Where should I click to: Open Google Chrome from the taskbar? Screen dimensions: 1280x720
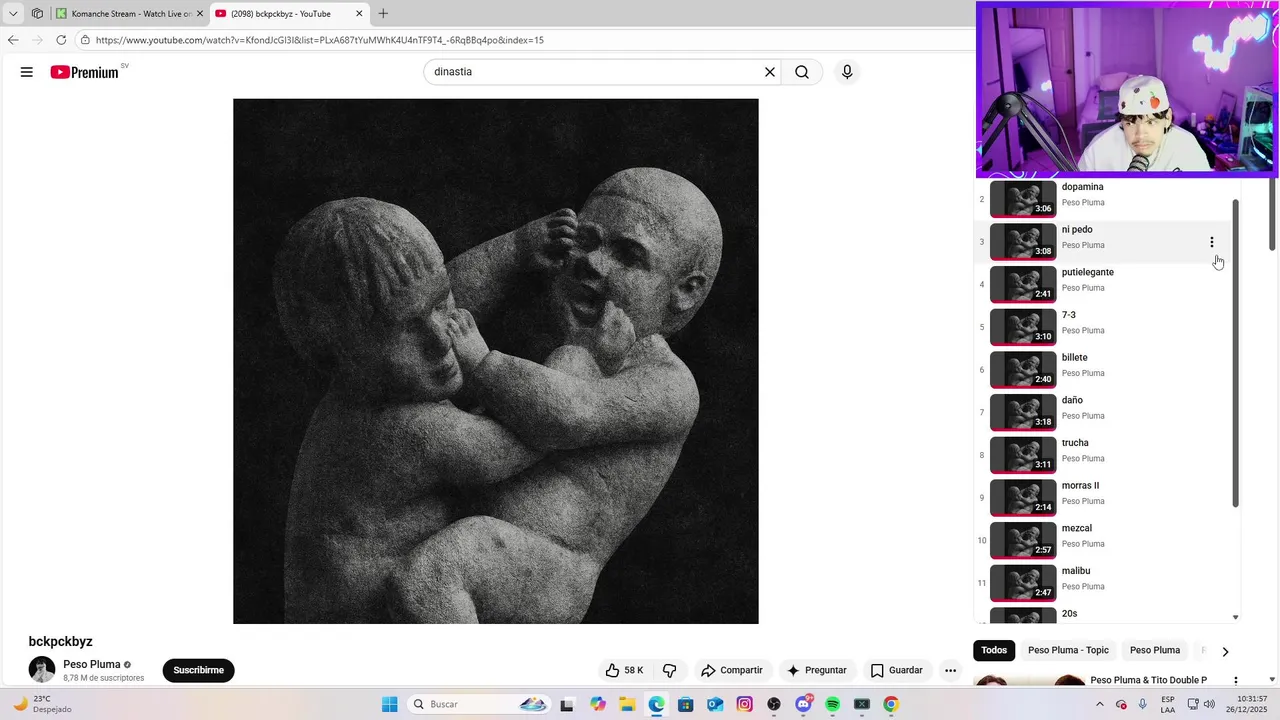(891, 704)
